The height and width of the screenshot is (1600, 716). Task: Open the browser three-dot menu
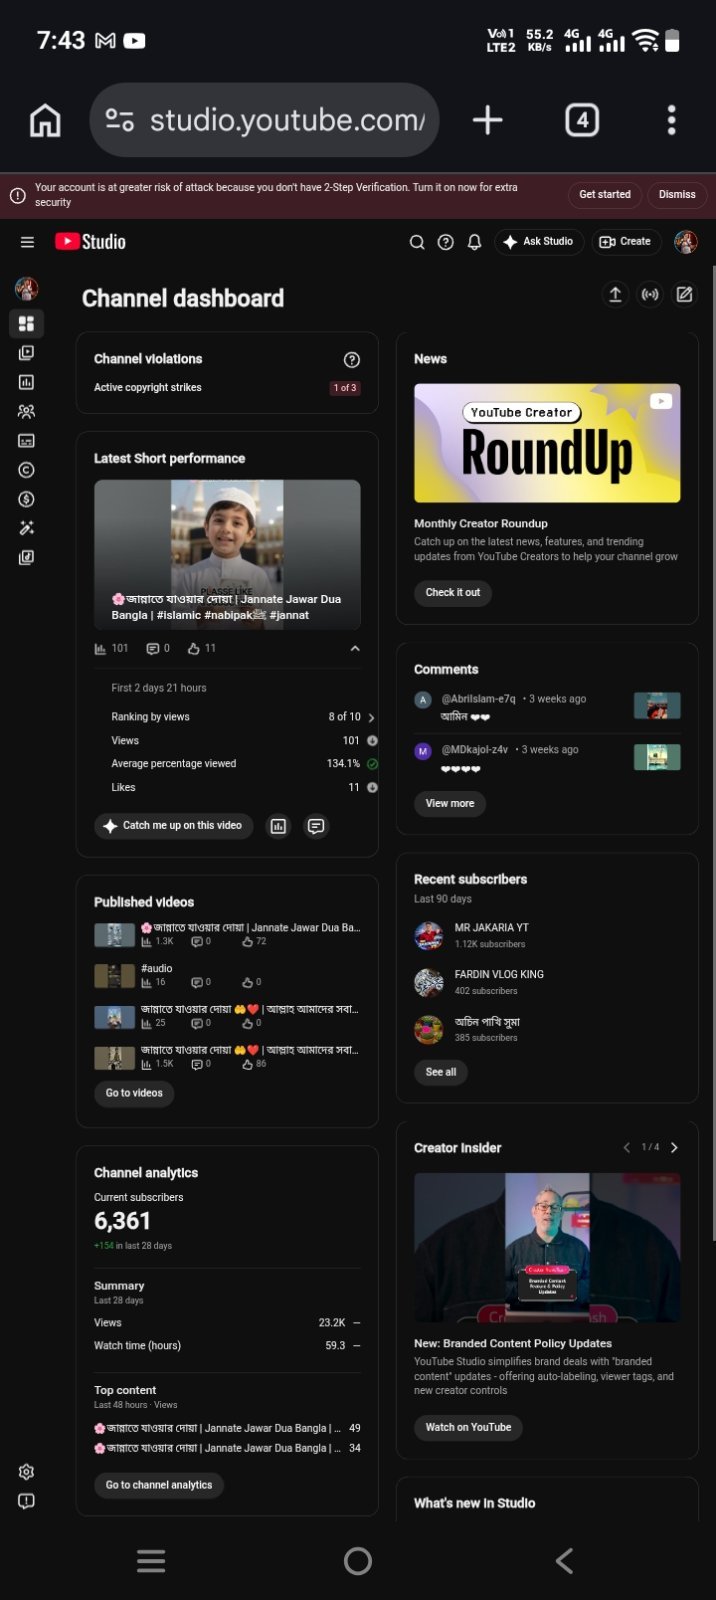coord(671,120)
